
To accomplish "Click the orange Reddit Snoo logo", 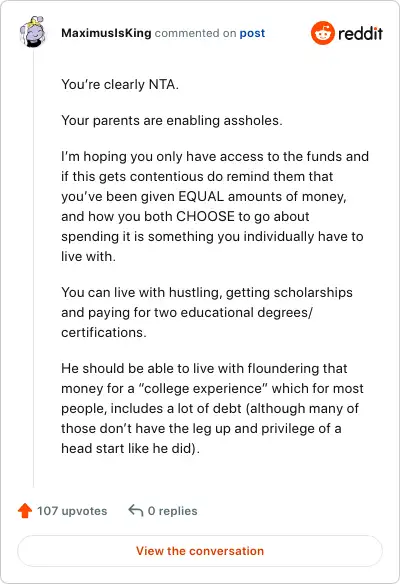I will coord(323,33).
